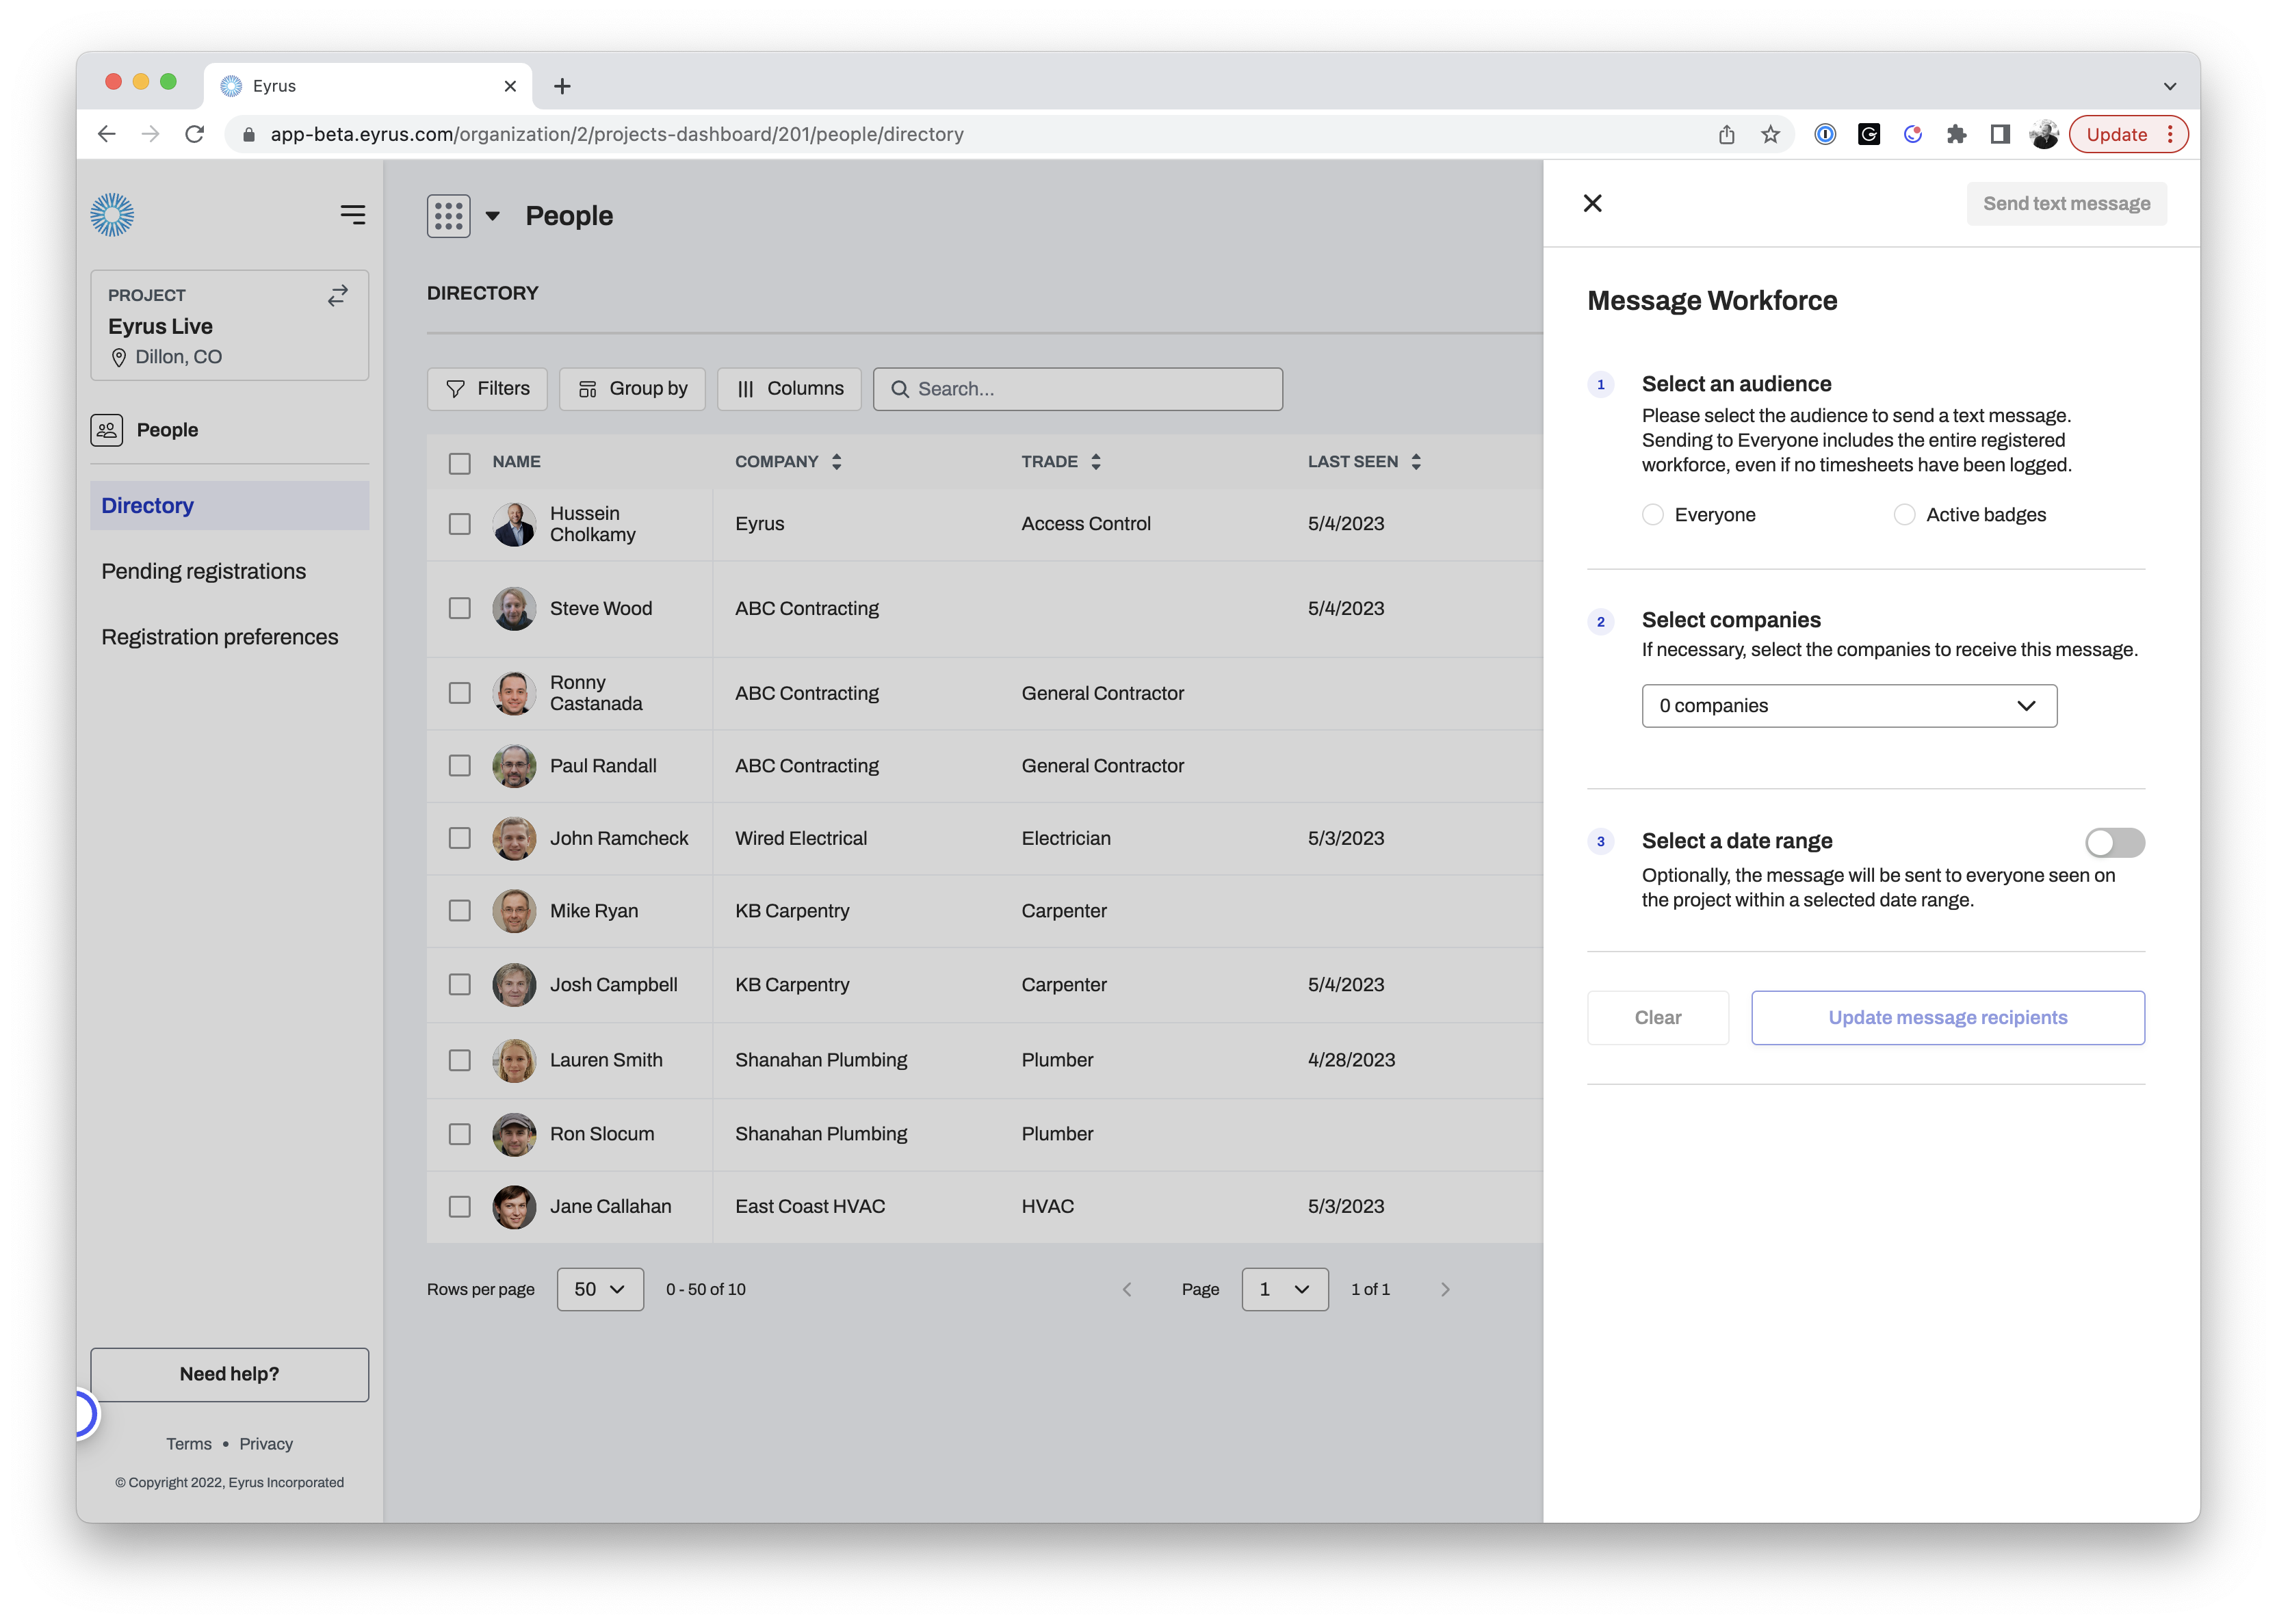Open the Filters panel

pos(487,389)
